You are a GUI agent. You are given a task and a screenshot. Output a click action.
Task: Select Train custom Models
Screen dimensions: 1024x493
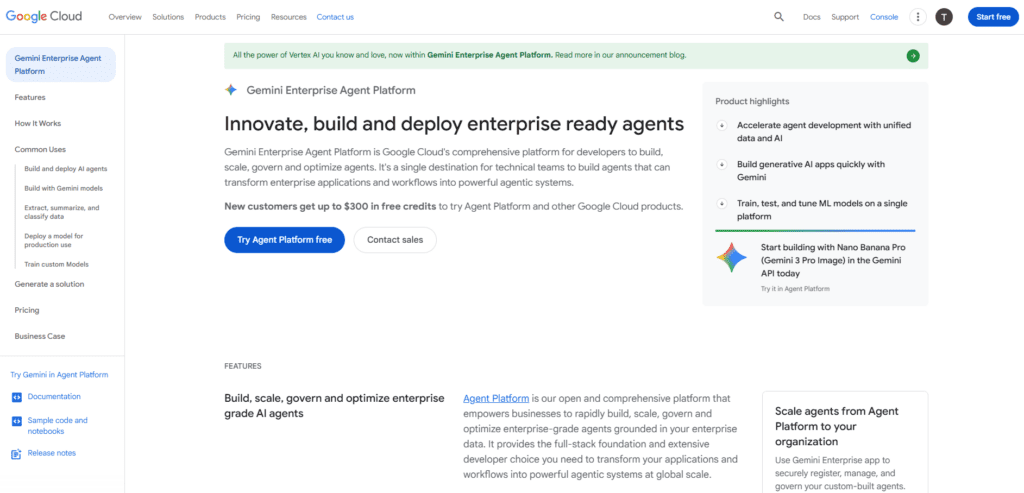click(x=56, y=264)
